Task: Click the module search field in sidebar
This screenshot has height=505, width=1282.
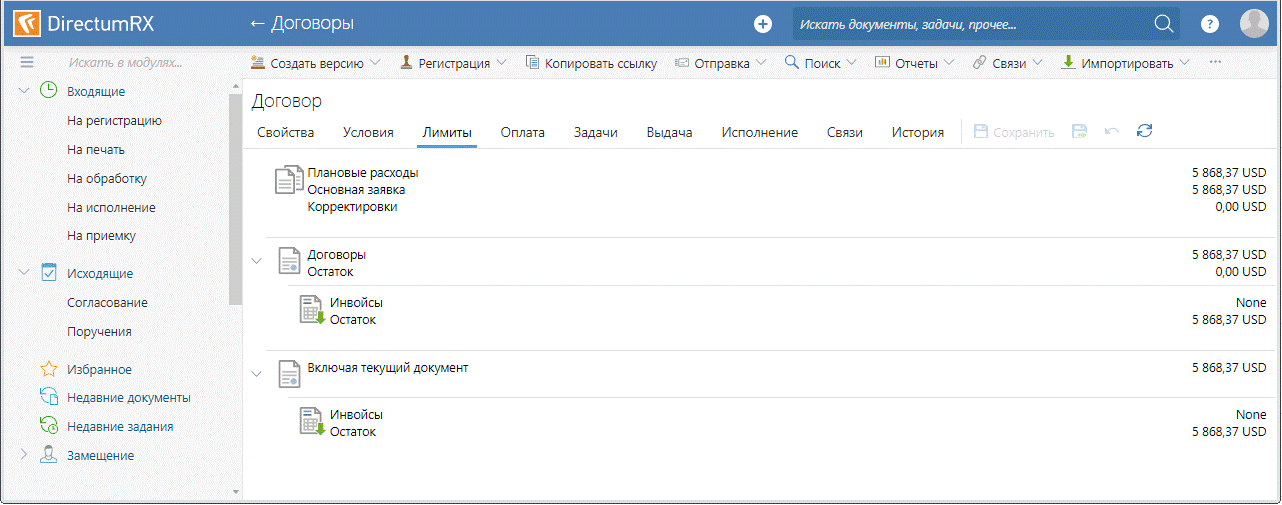Action: [x=125, y=62]
